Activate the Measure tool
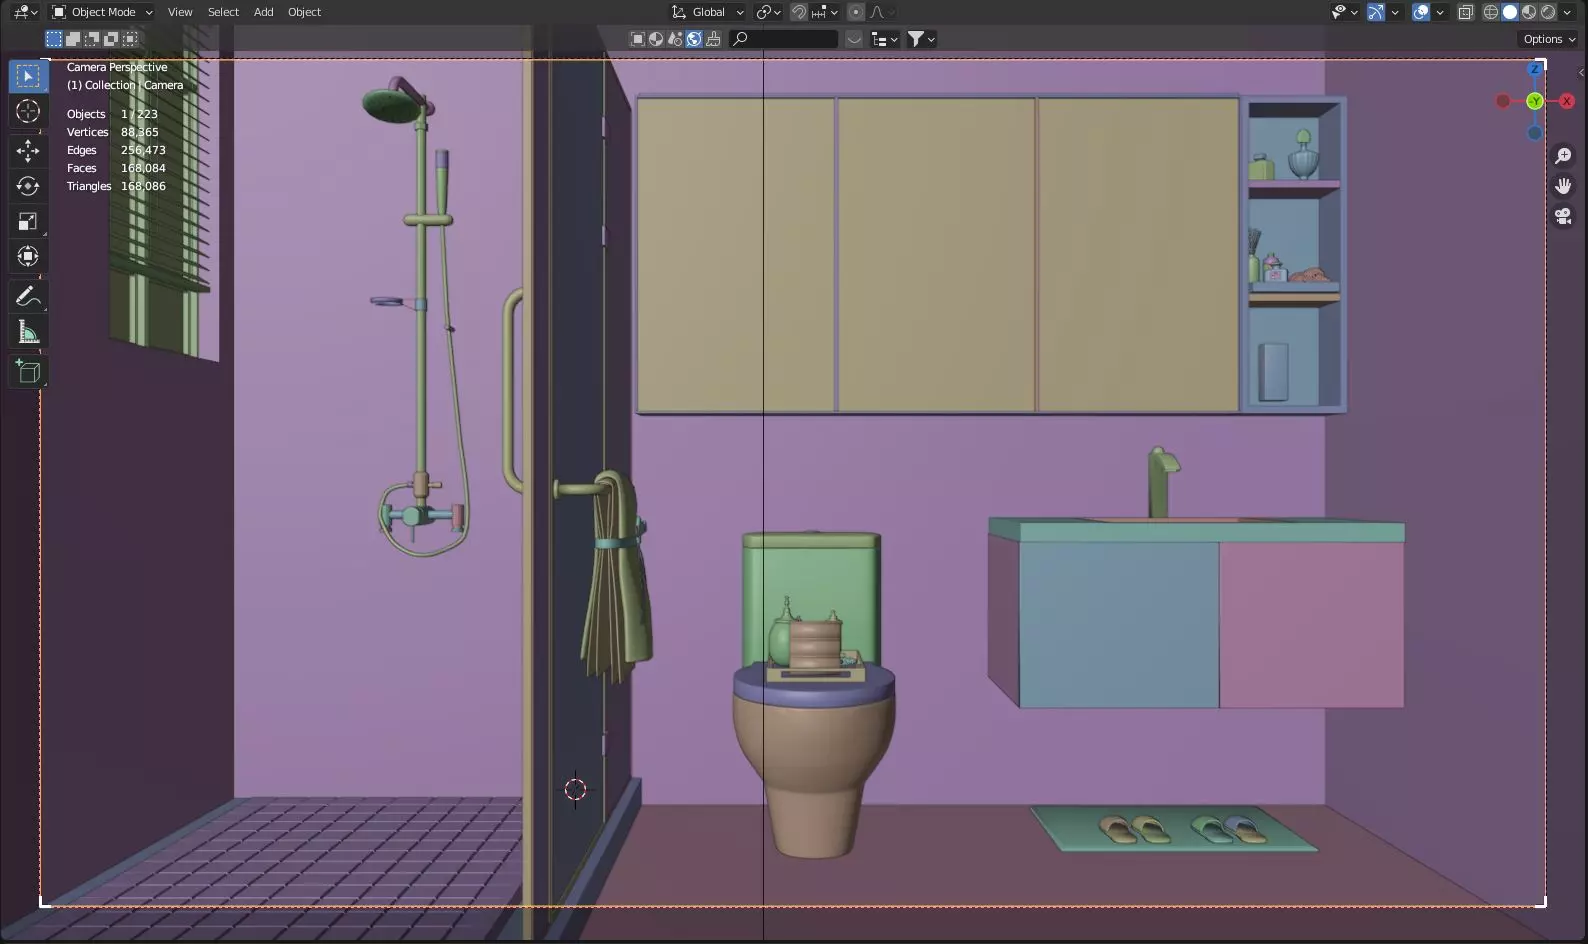The width and height of the screenshot is (1588, 944). point(28,332)
